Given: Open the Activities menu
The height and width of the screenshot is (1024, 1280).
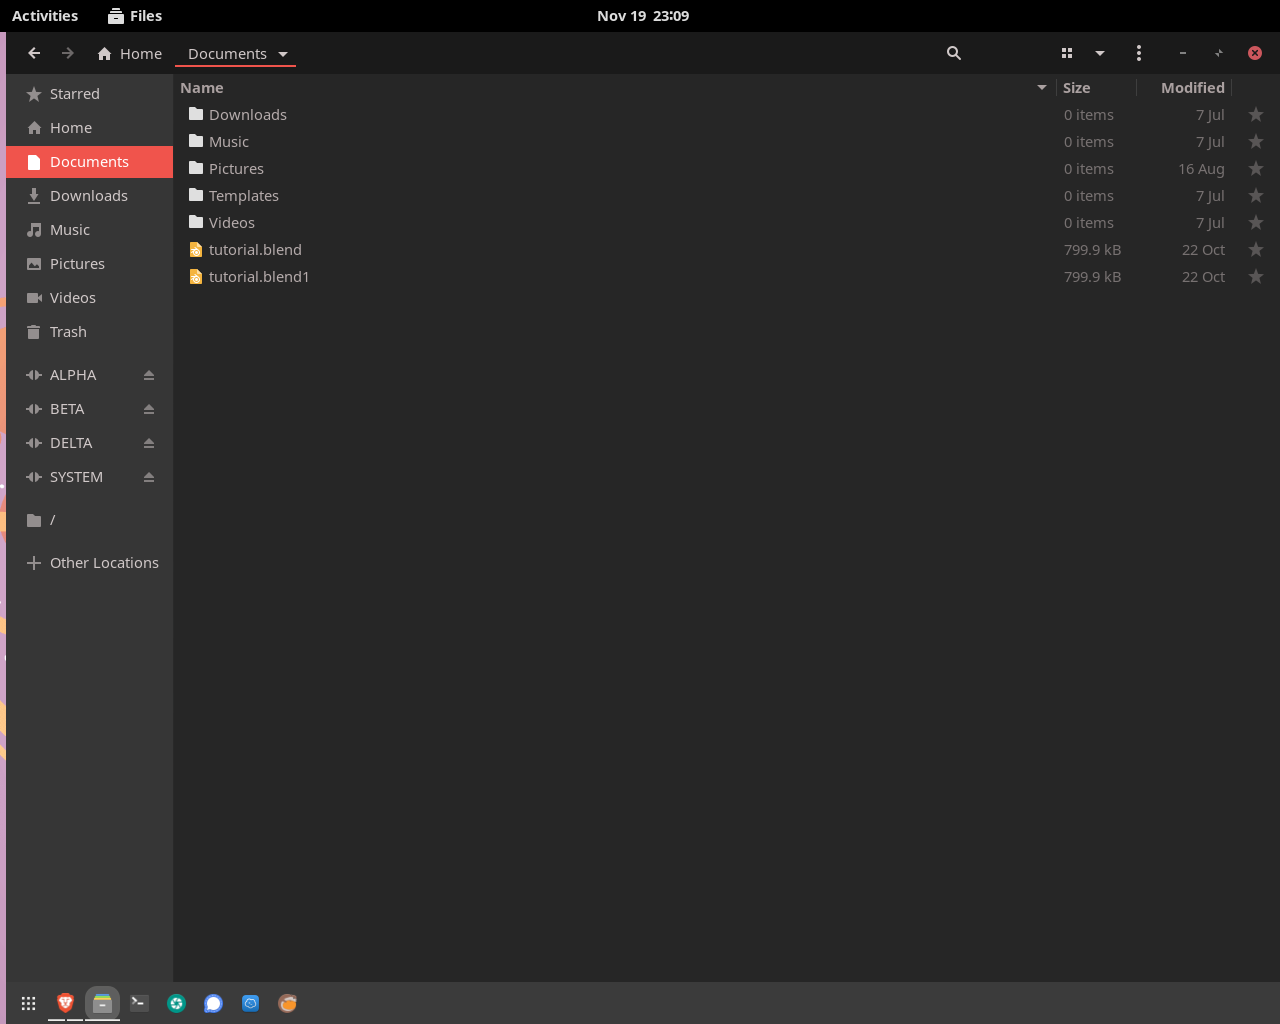Looking at the screenshot, I should (x=45, y=15).
